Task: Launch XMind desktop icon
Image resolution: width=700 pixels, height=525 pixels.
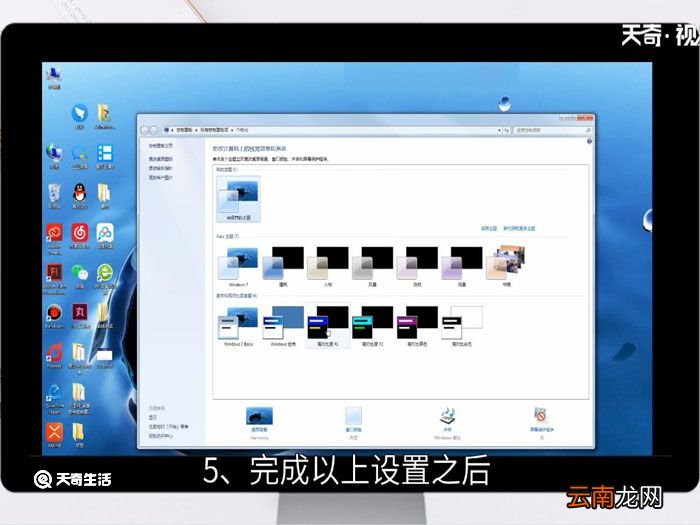Action: click(54, 435)
